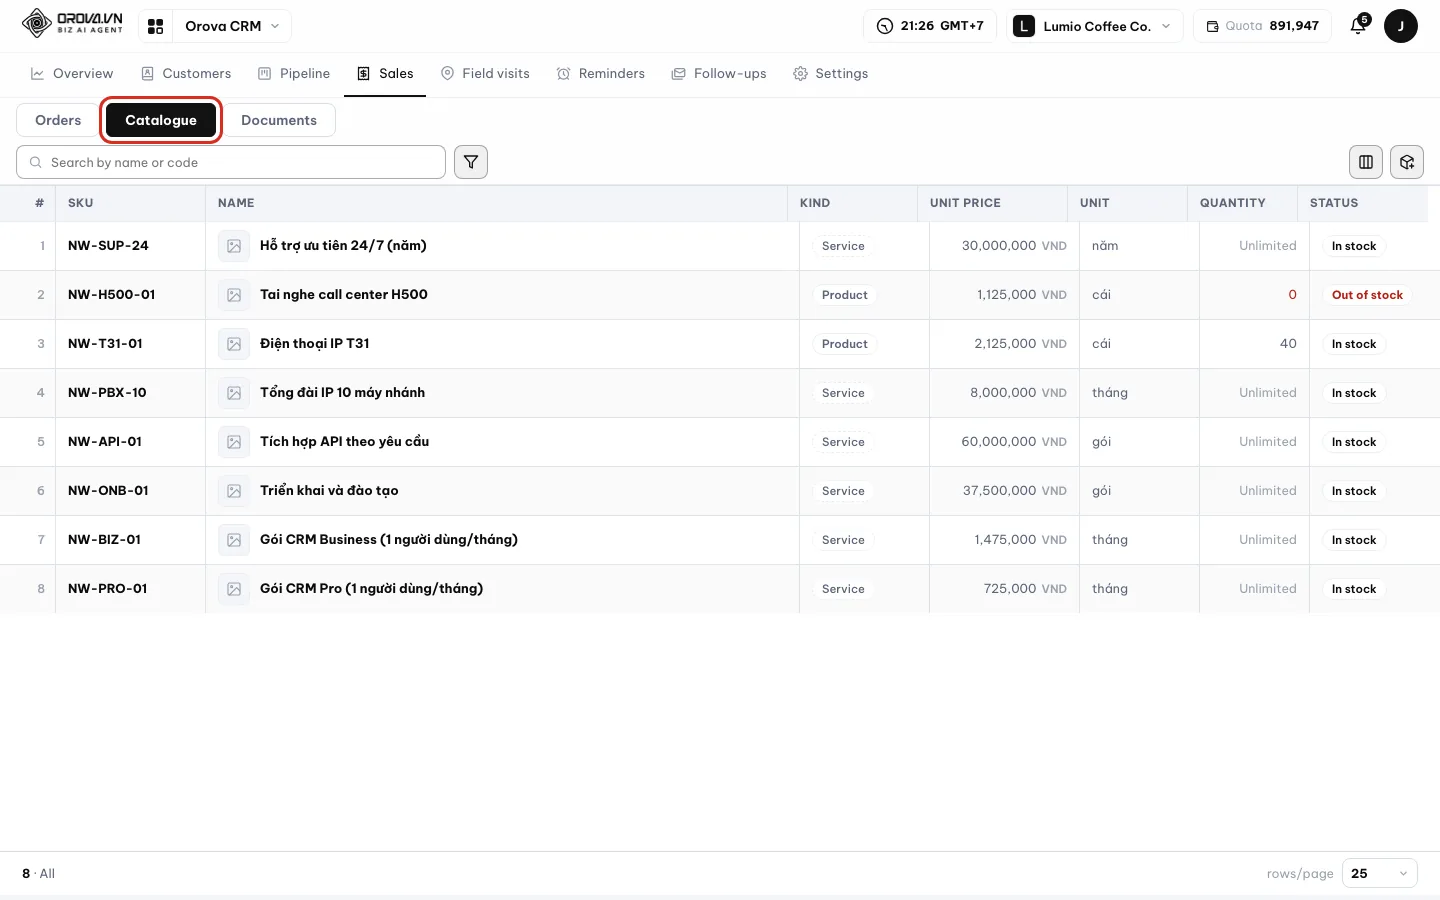Screen dimensions: 1440x900
Task: Open the filter icon next to search
Action: point(471,162)
